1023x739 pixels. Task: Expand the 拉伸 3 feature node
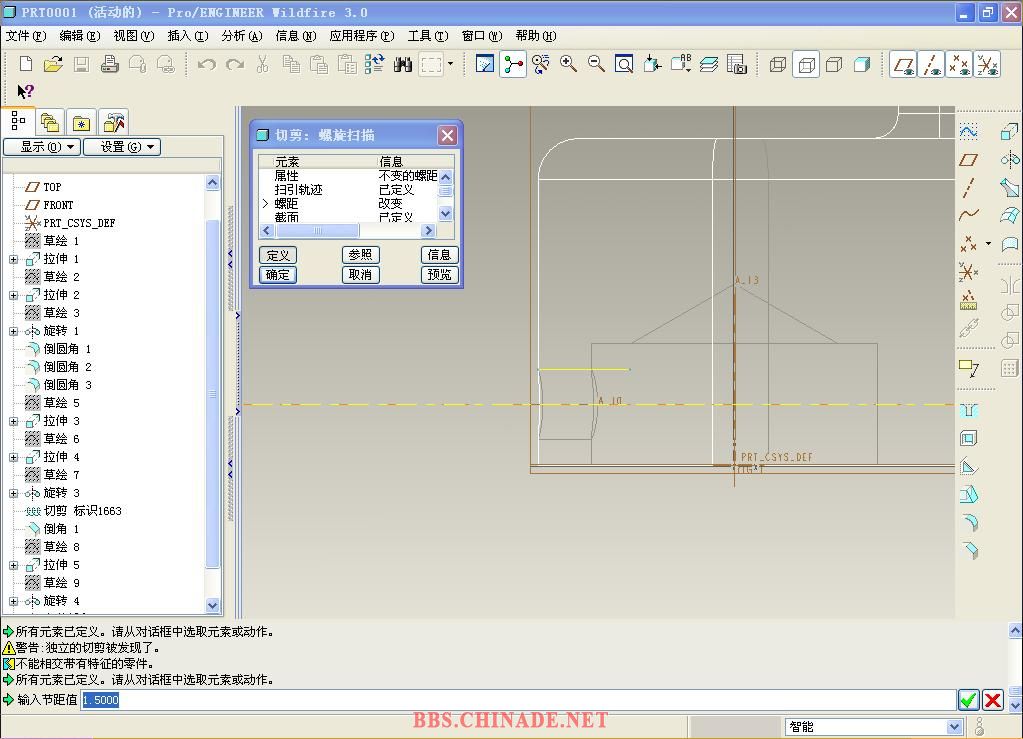pos(13,421)
